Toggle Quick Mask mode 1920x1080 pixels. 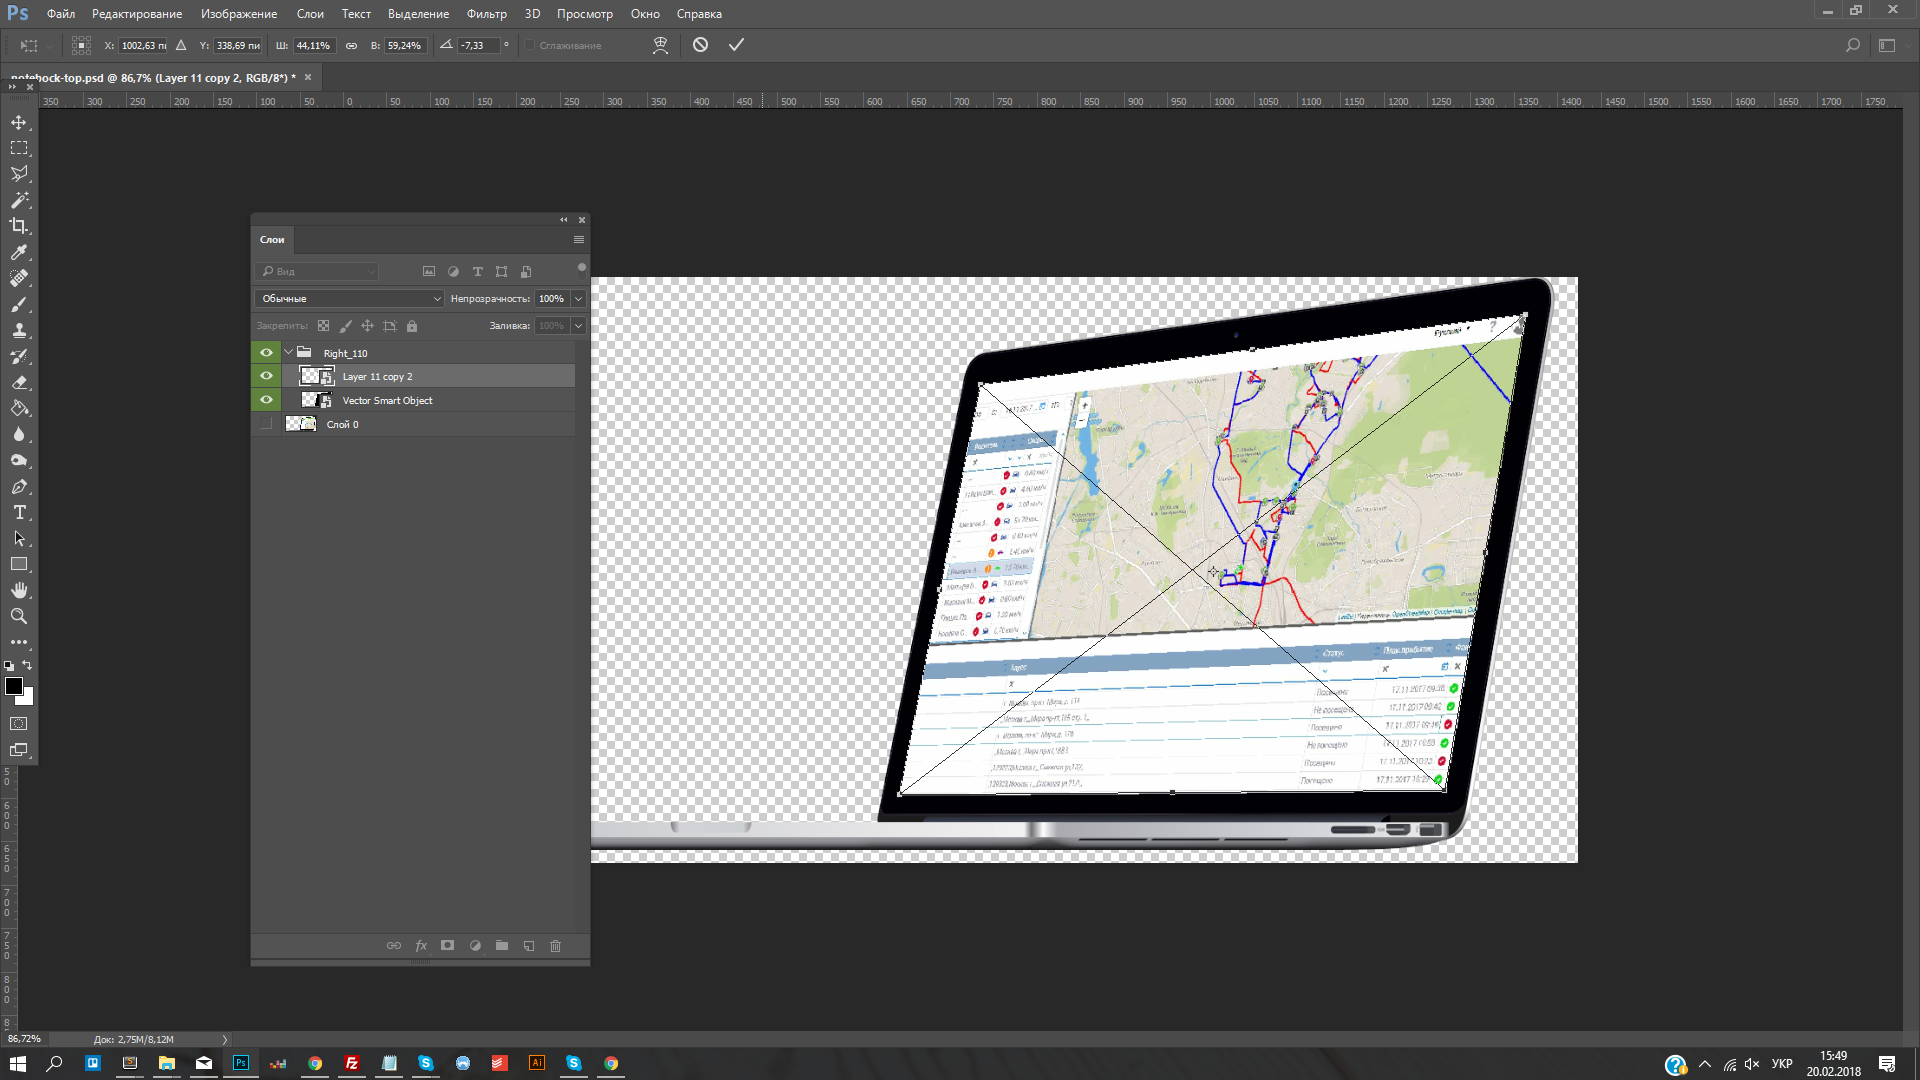19,723
